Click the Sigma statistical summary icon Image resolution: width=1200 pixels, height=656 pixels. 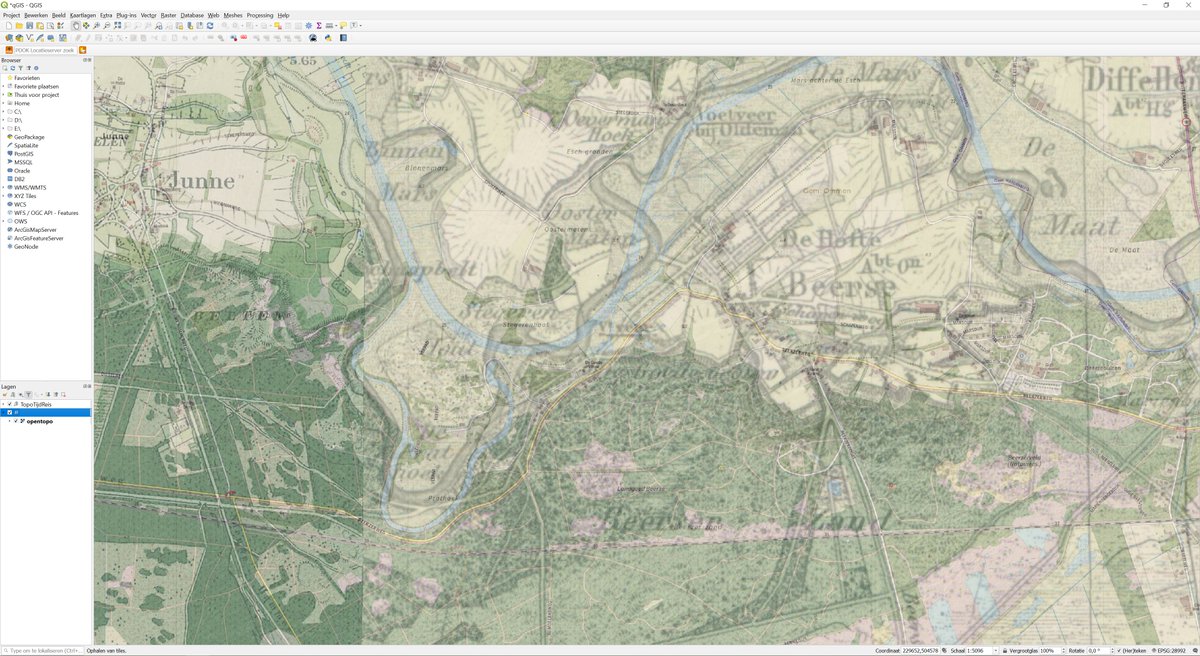click(318, 26)
